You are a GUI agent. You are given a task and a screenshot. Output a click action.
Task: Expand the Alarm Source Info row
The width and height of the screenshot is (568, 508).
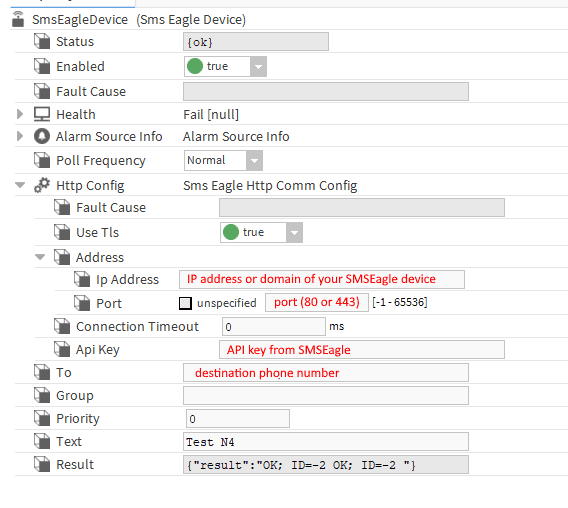pos(20,136)
